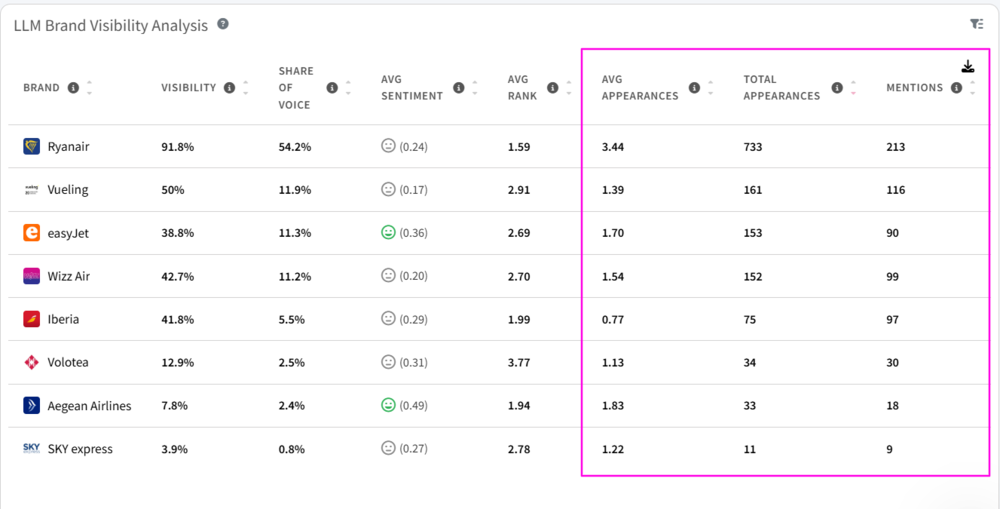Click the Aegean Airlines brand logo
The image size is (1000, 509).
pos(31,405)
